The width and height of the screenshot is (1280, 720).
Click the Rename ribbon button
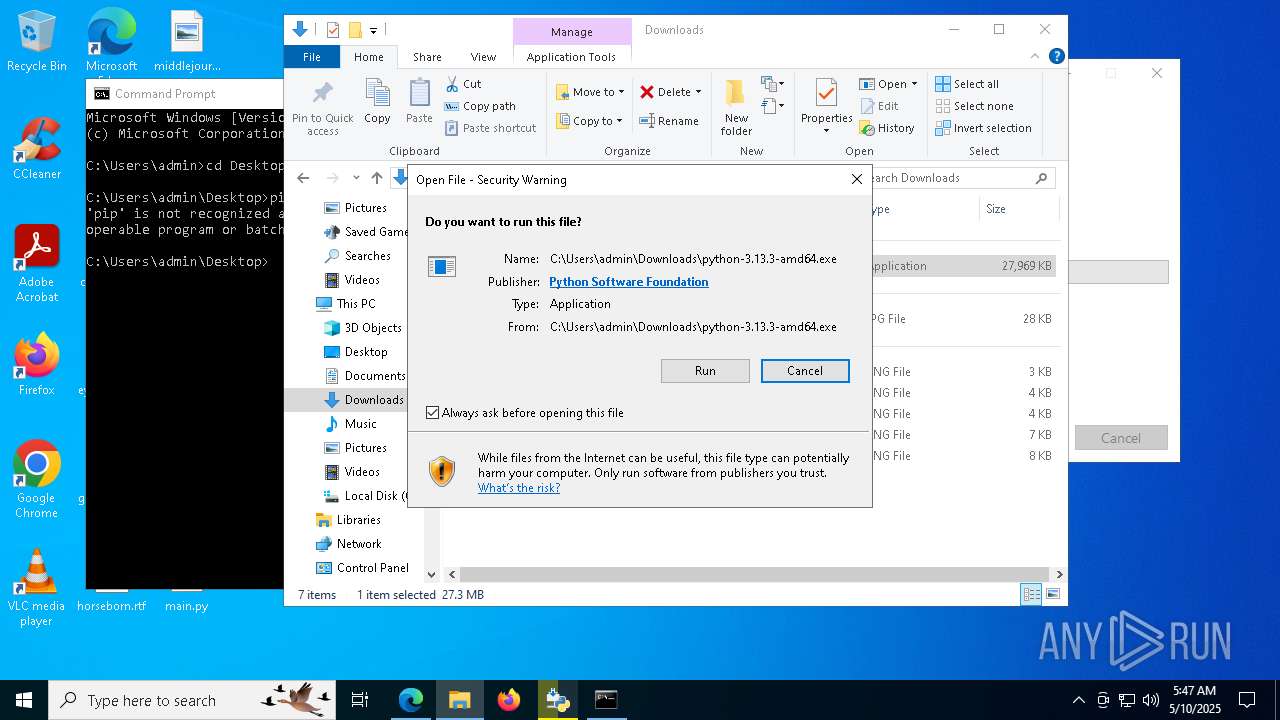click(669, 121)
